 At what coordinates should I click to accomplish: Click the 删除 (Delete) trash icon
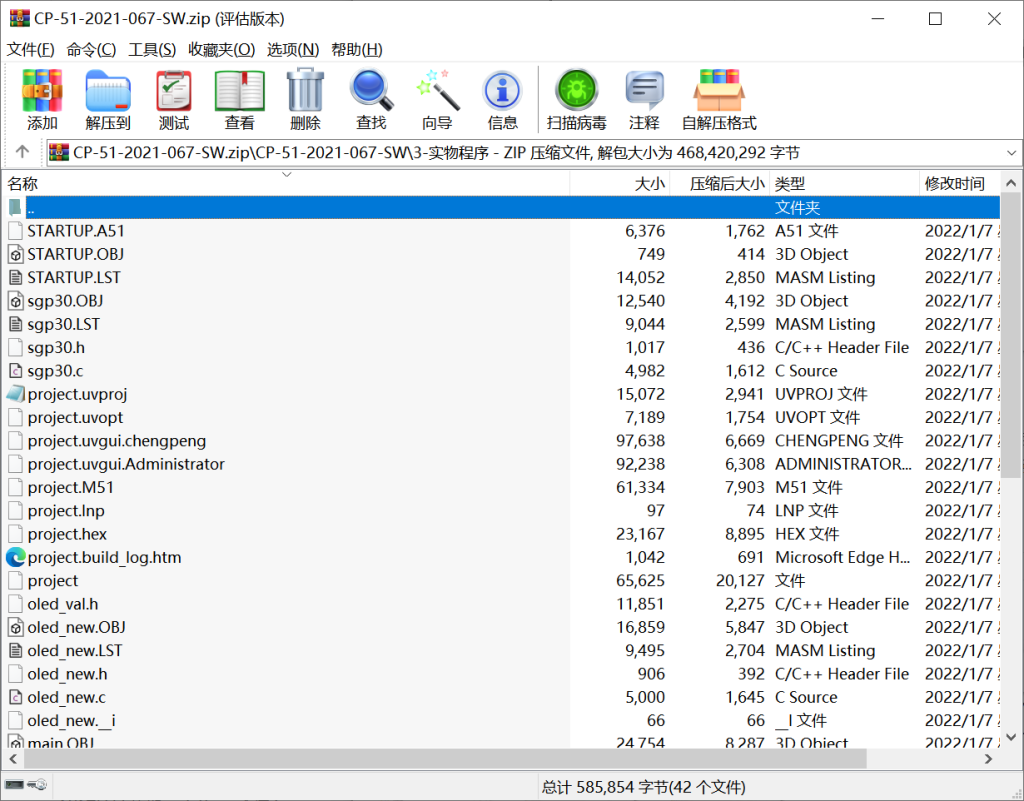click(305, 100)
